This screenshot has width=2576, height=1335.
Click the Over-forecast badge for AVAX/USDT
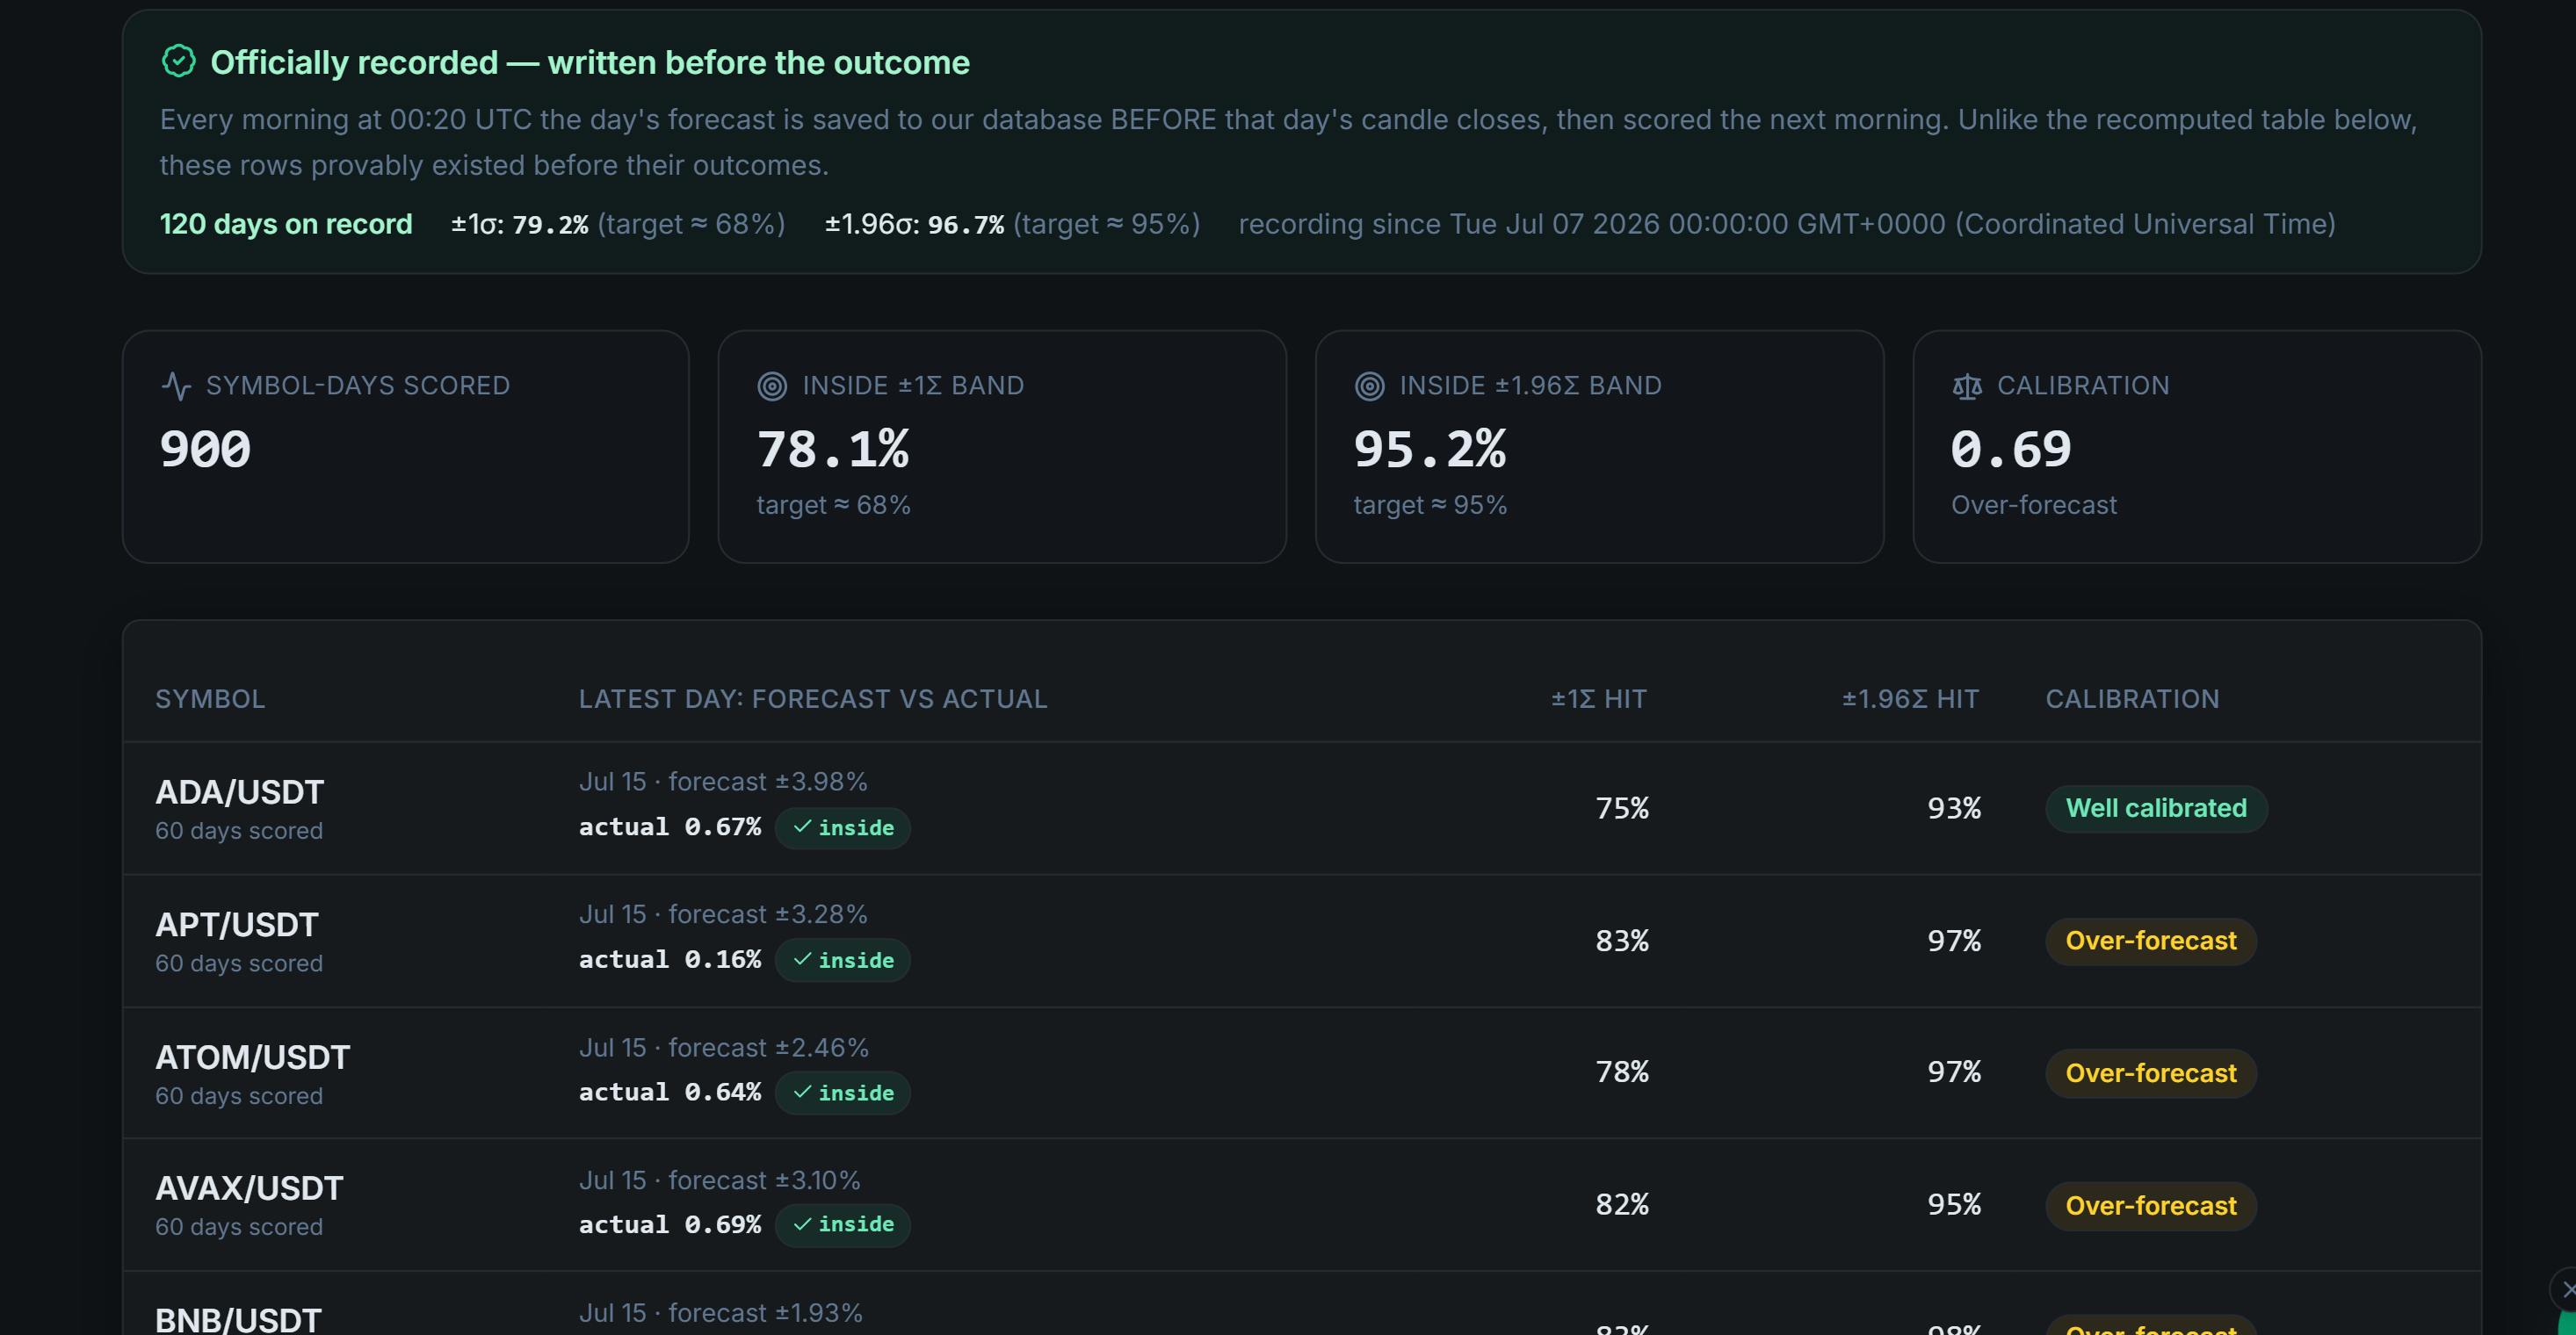[x=2151, y=1206]
